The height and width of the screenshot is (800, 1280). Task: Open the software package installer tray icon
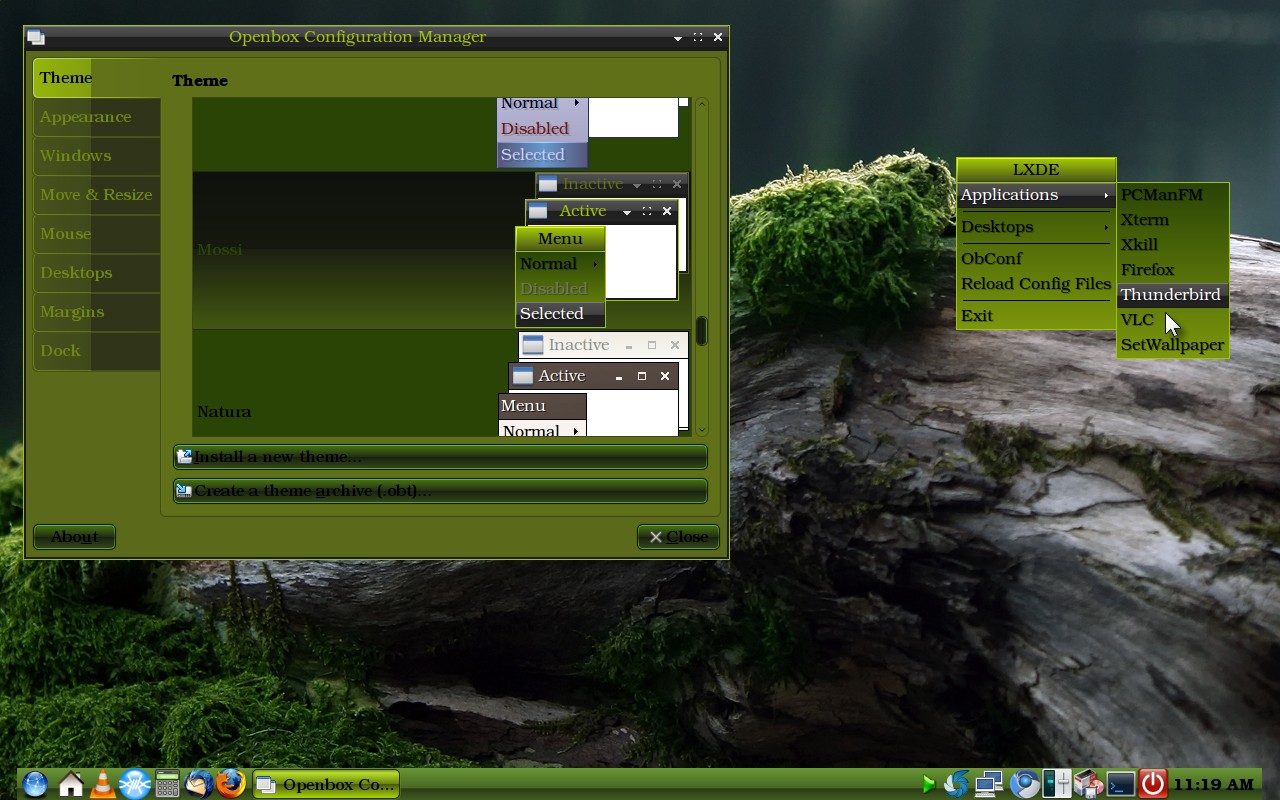(1088, 784)
